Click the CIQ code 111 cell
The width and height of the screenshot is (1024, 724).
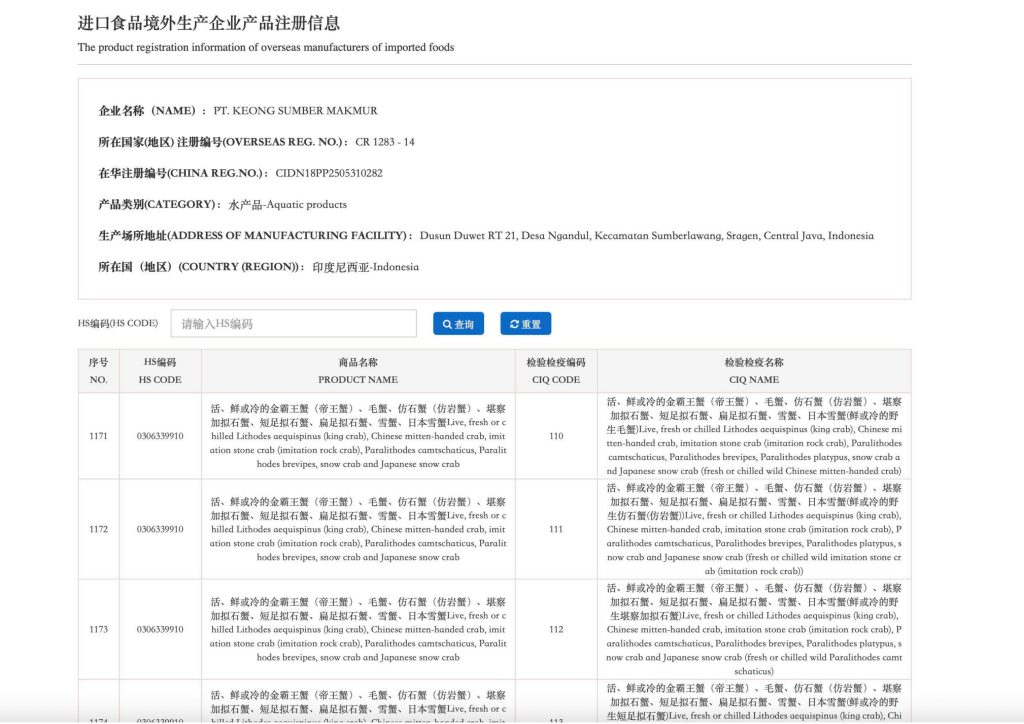tap(556, 529)
